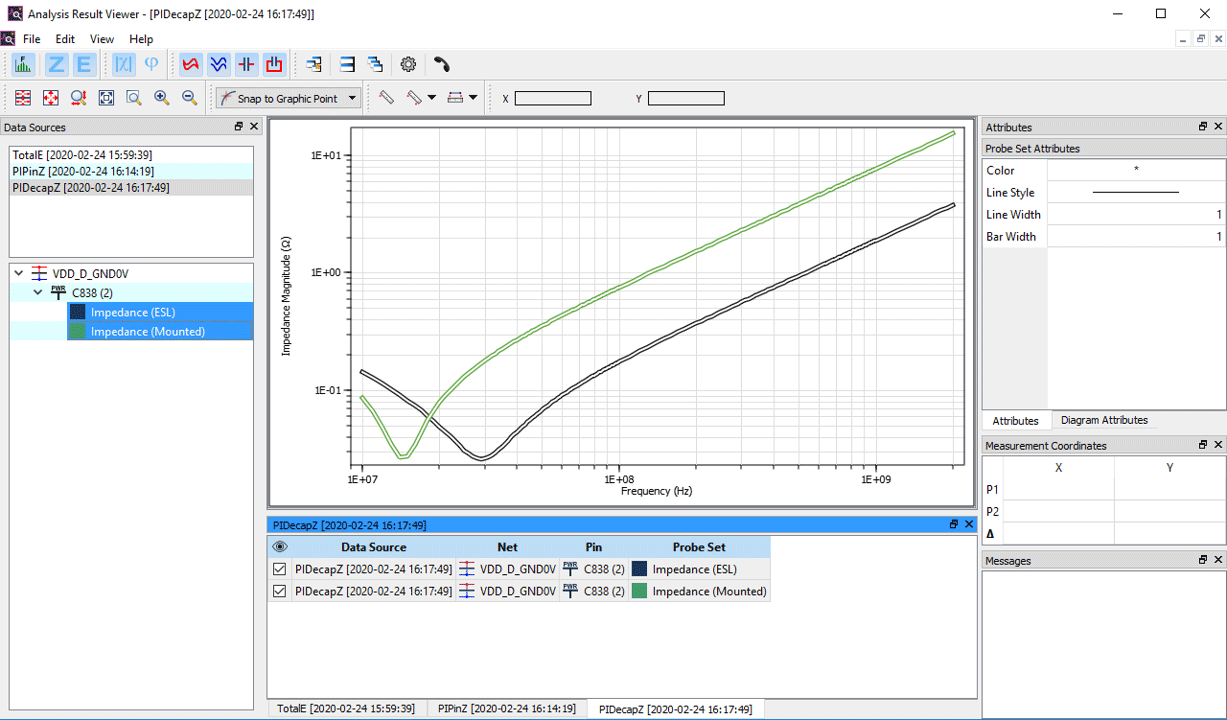This screenshot has height=720, width=1227.
Task: Sort by the Probe Set column header
Action: (699, 547)
